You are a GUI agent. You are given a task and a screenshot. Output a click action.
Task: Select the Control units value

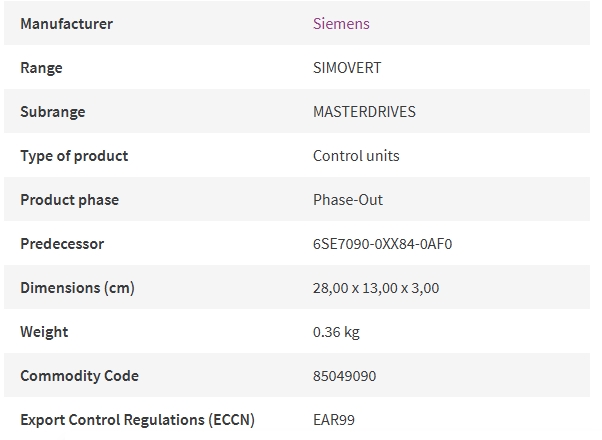(356, 156)
